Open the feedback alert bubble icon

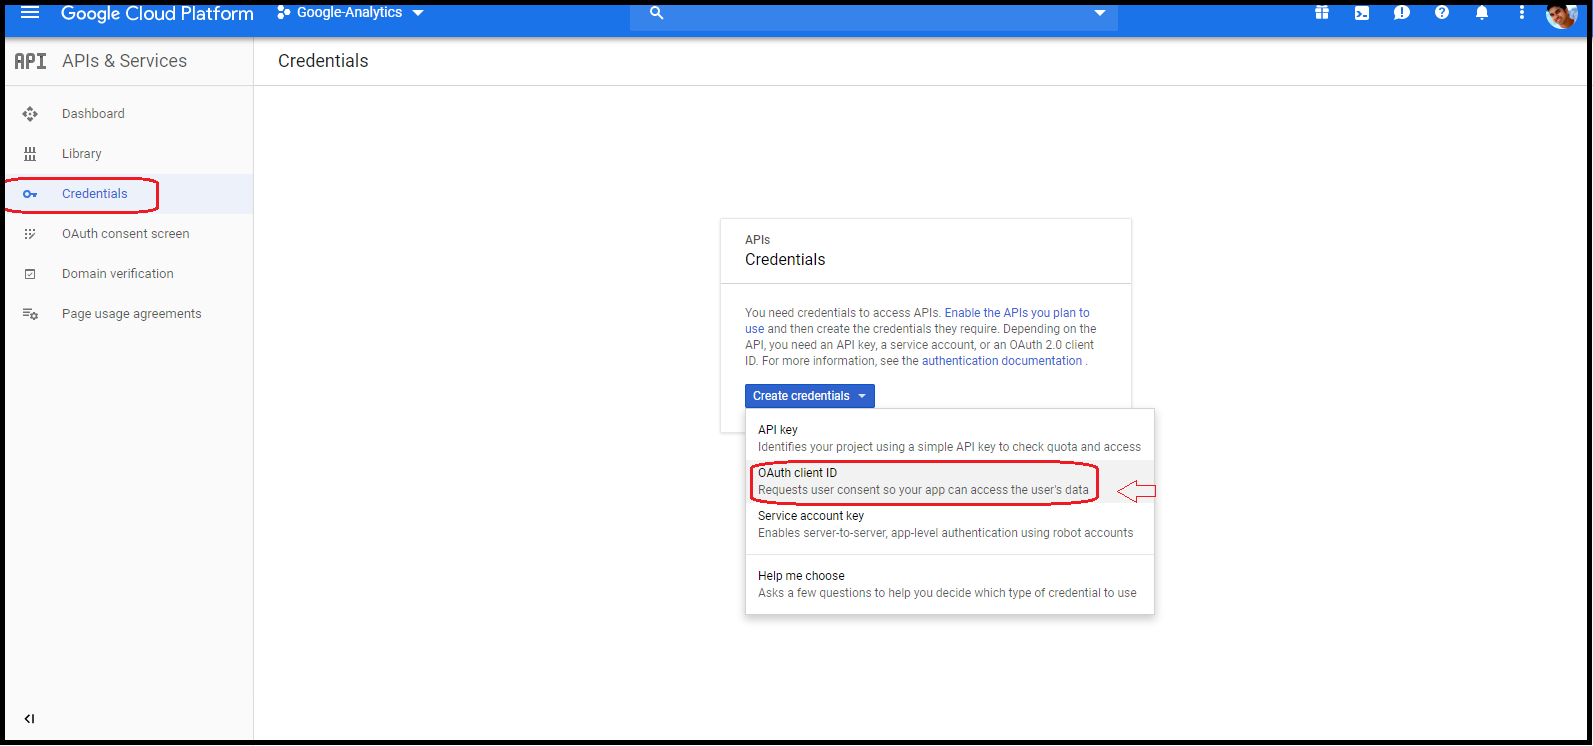(x=1402, y=13)
